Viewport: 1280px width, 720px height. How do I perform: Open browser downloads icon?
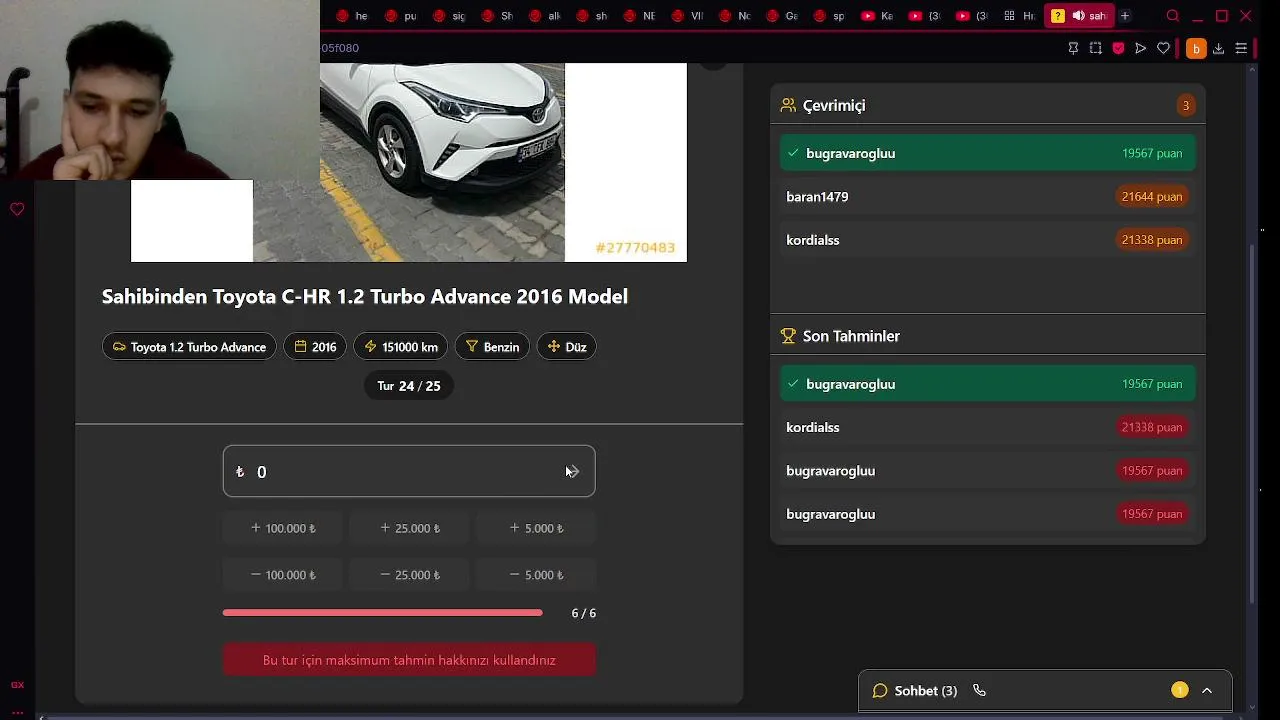click(x=1218, y=48)
